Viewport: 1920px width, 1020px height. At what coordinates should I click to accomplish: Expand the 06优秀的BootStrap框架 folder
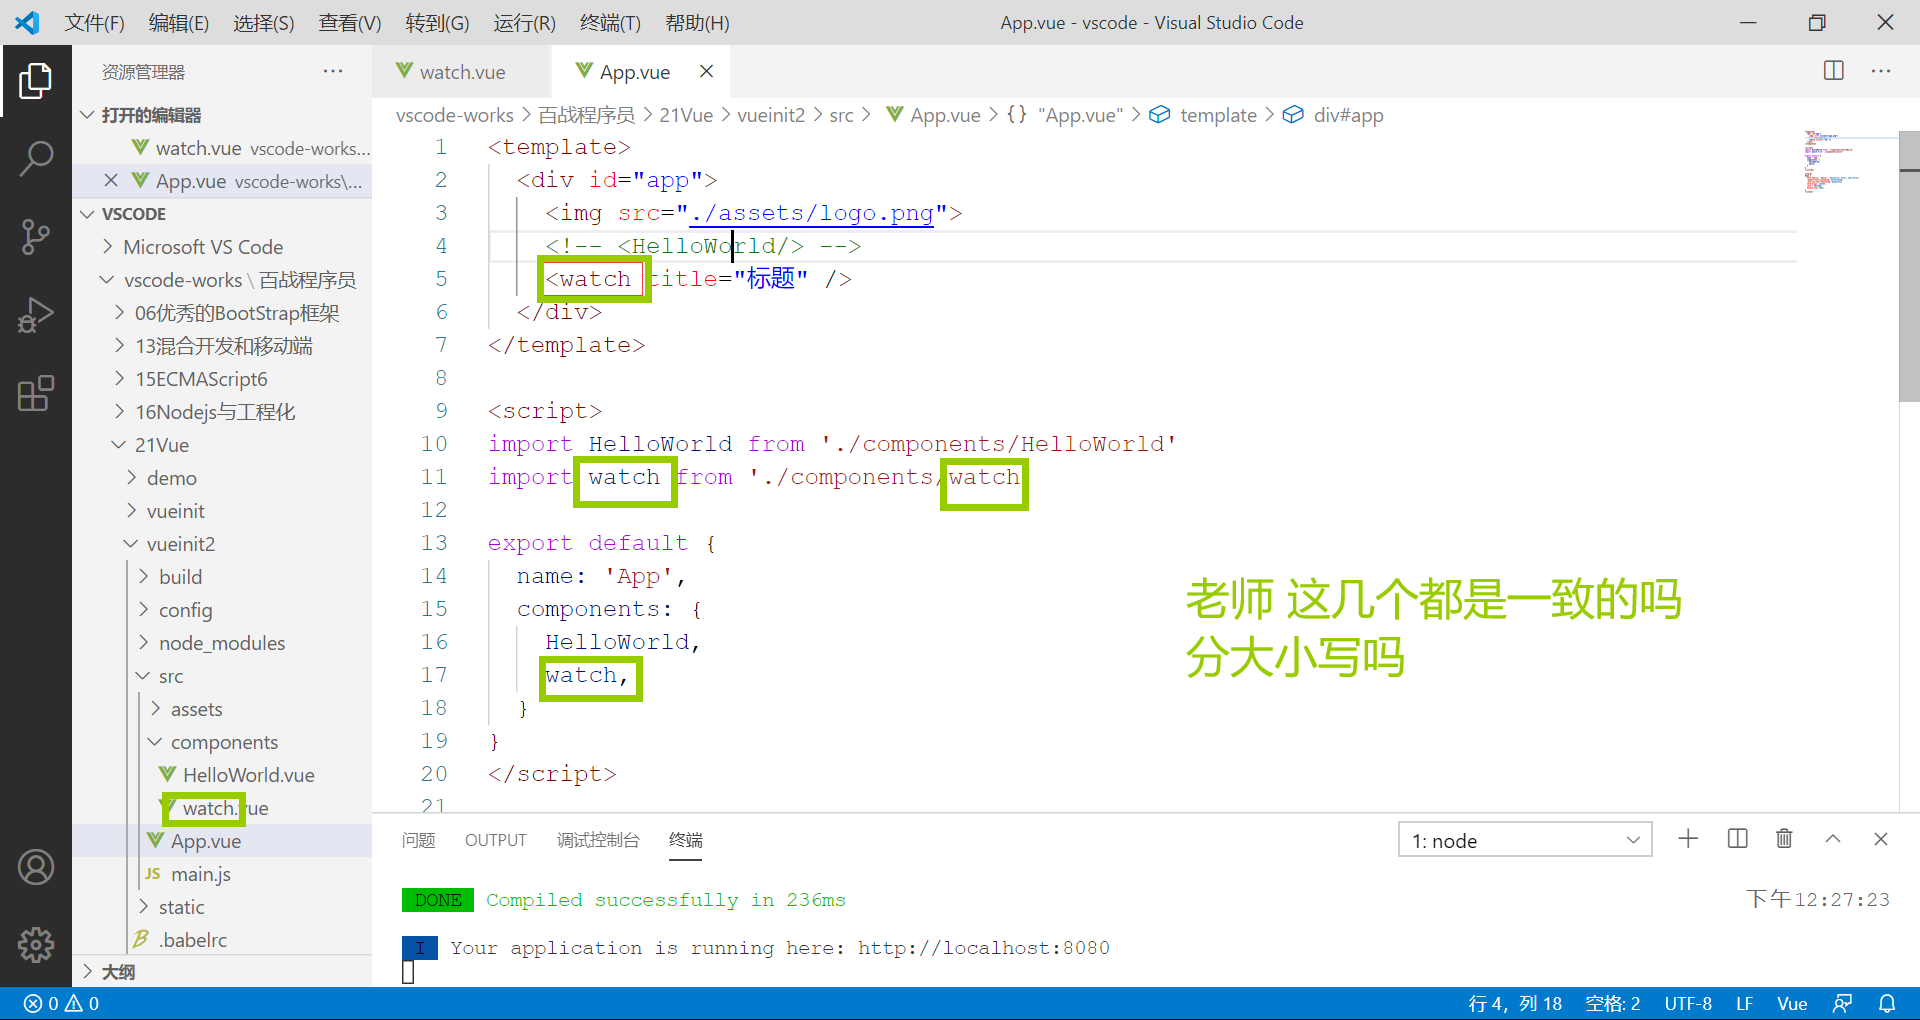point(237,313)
